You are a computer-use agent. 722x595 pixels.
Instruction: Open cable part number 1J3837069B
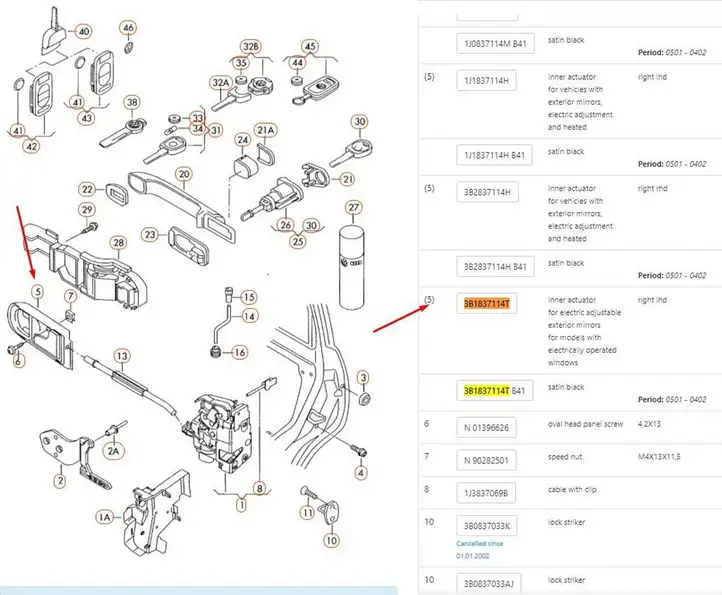486,493
